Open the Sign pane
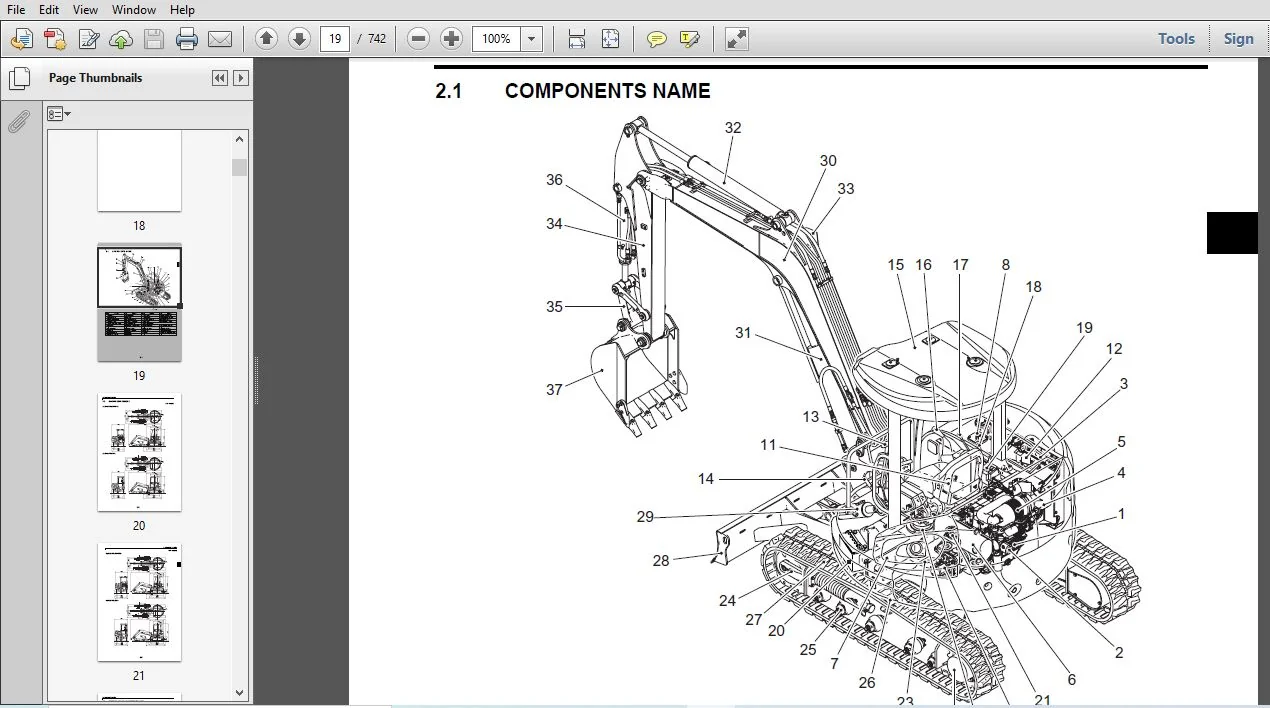Screen dimensions: 1270x708 pyautogui.click(x=1238, y=39)
